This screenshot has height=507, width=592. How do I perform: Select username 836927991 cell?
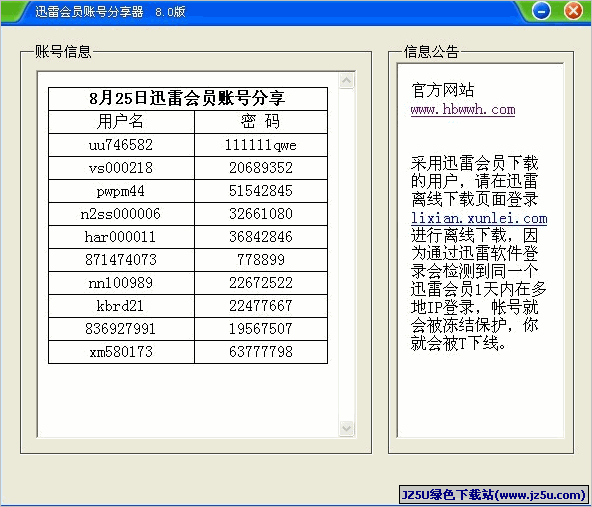pyautogui.click(x=121, y=329)
